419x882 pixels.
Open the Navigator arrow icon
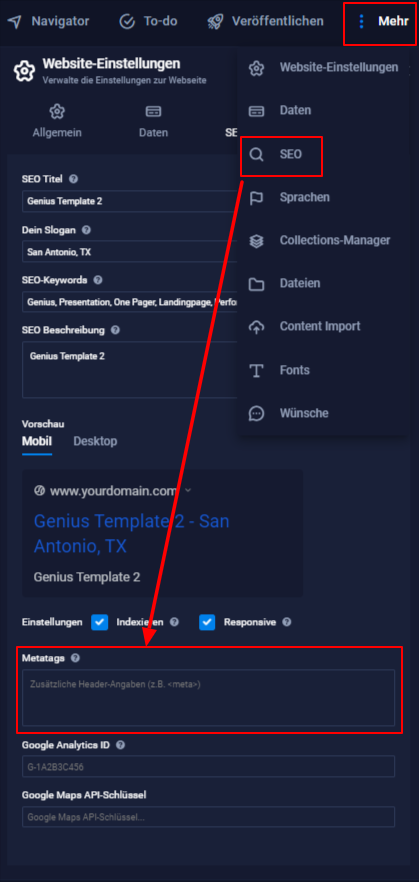click(15, 22)
